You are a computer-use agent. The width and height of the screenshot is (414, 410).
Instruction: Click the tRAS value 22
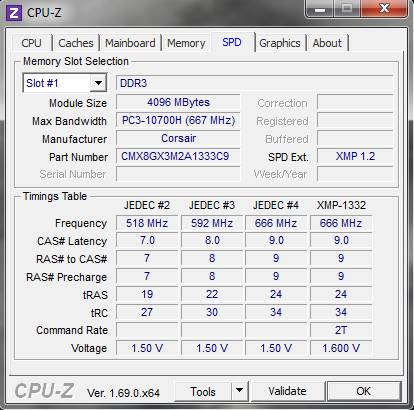(212, 294)
